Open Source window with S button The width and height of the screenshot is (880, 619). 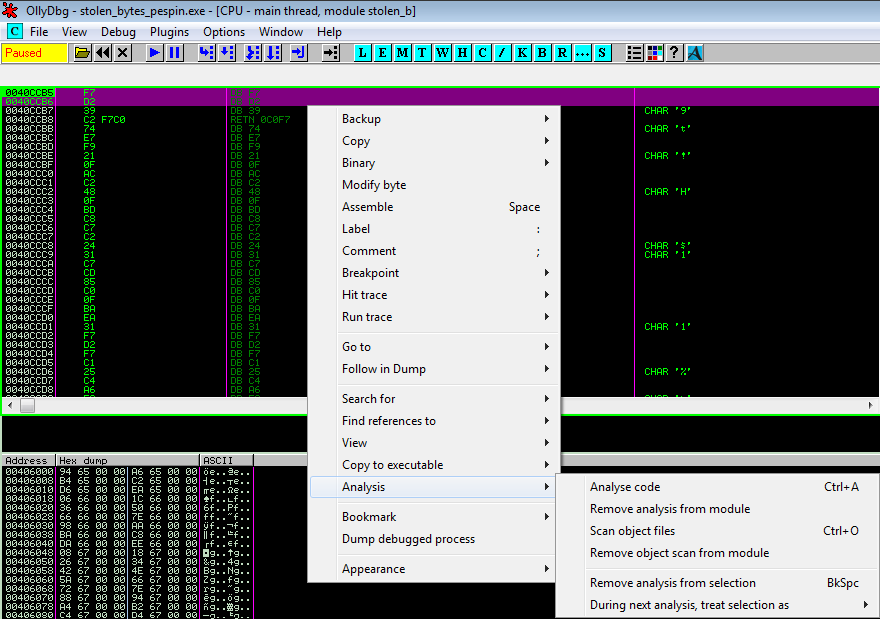click(x=602, y=53)
